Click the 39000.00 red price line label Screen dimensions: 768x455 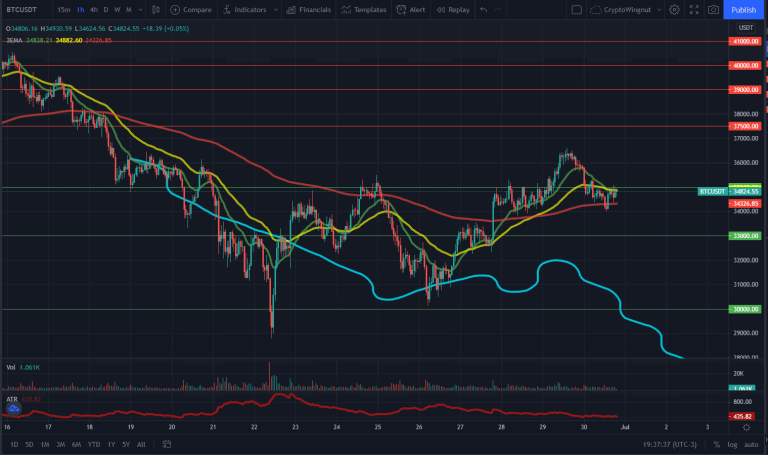tap(745, 90)
